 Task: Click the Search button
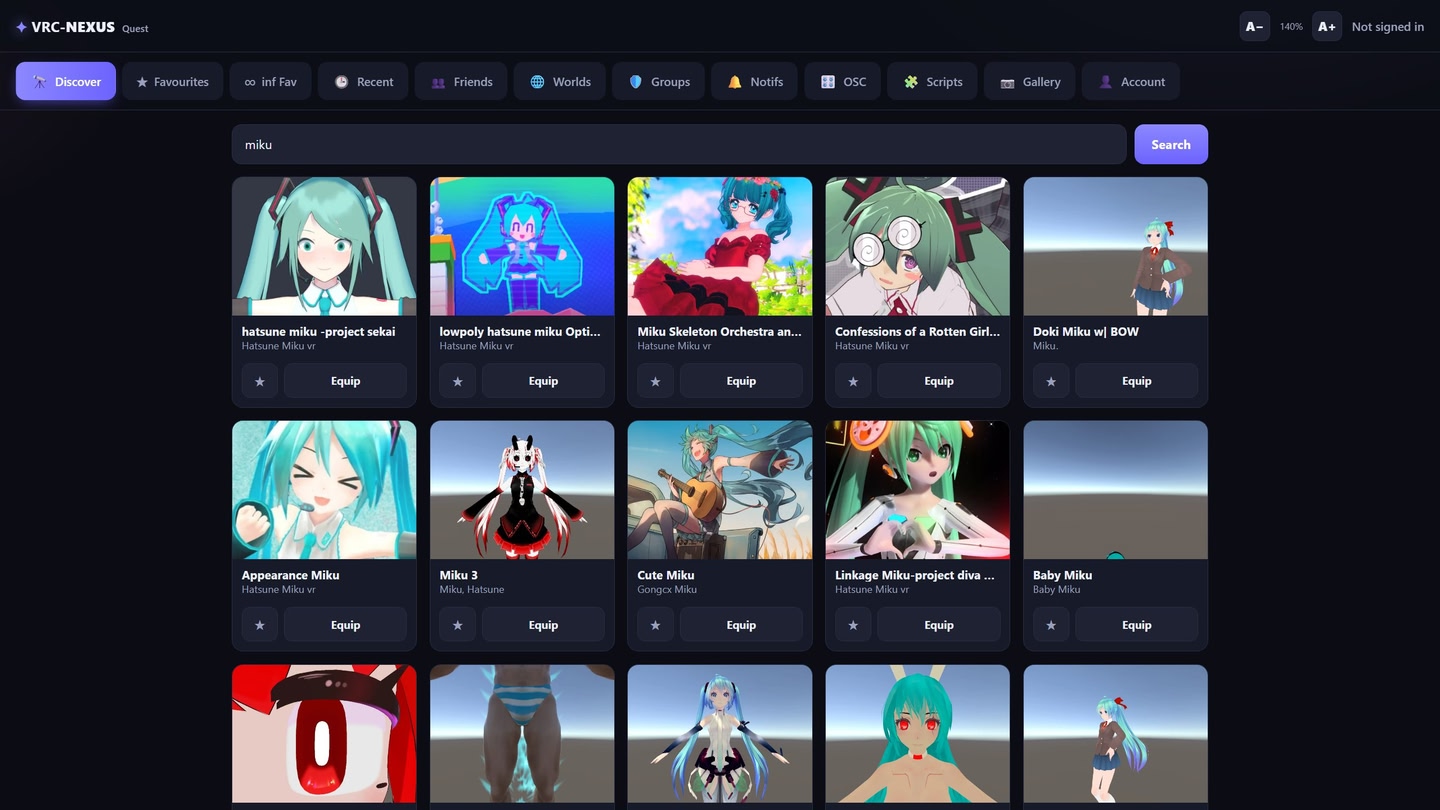[1171, 144]
